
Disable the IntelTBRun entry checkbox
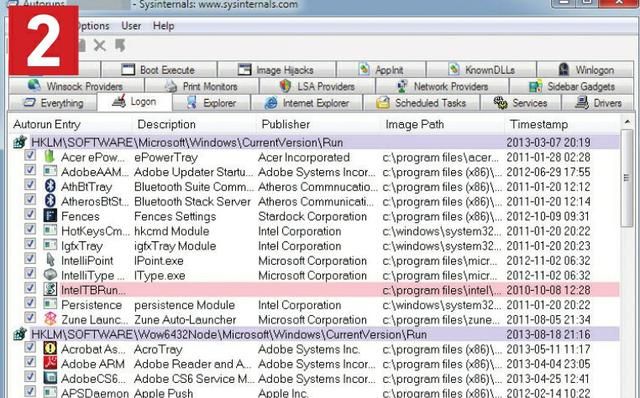point(30,289)
